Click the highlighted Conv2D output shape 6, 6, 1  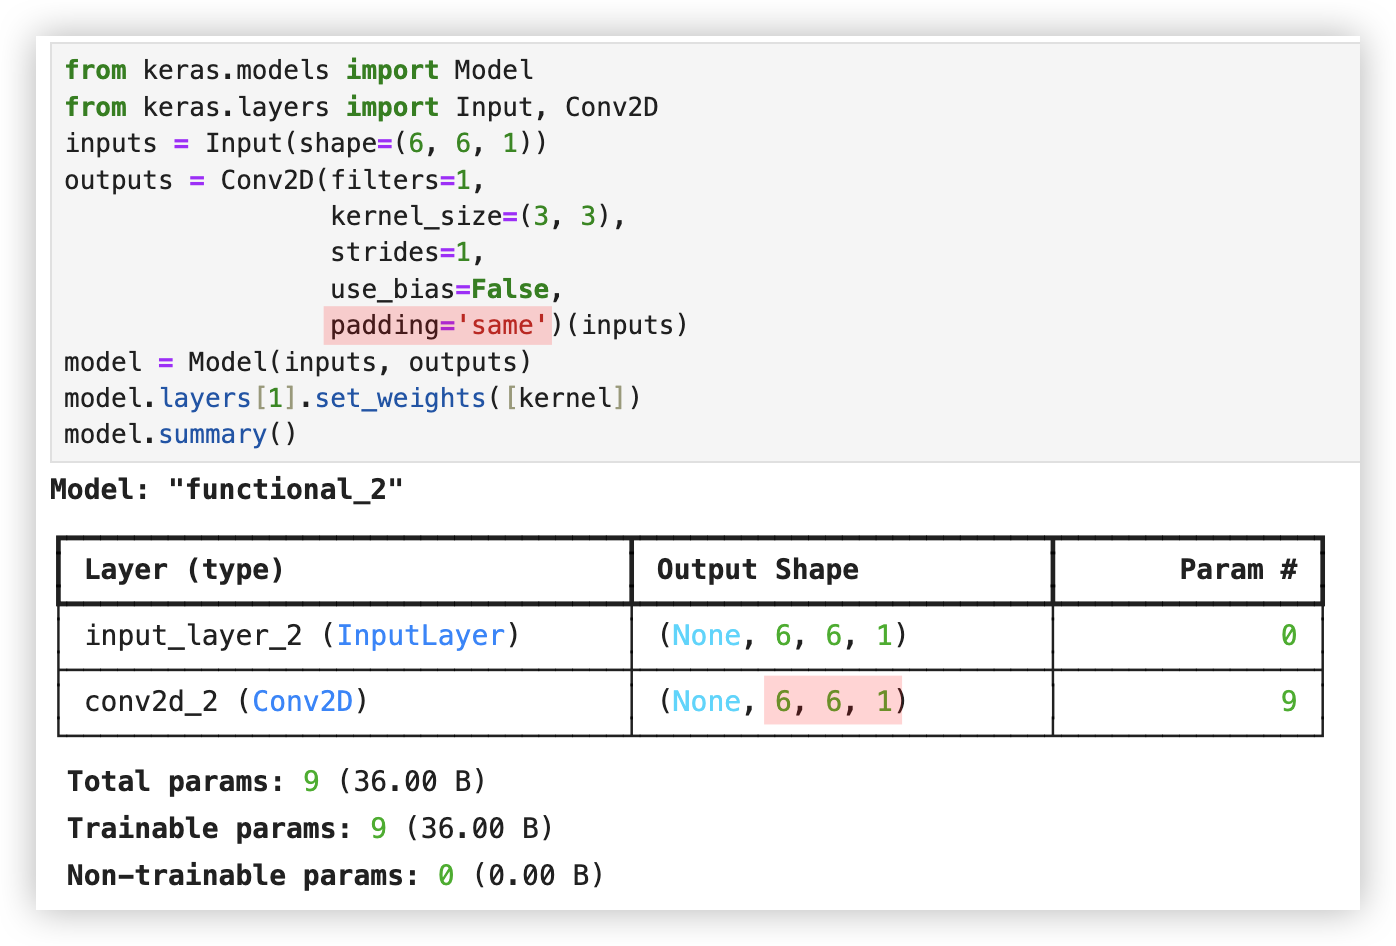pyautogui.click(x=832, y=702)
